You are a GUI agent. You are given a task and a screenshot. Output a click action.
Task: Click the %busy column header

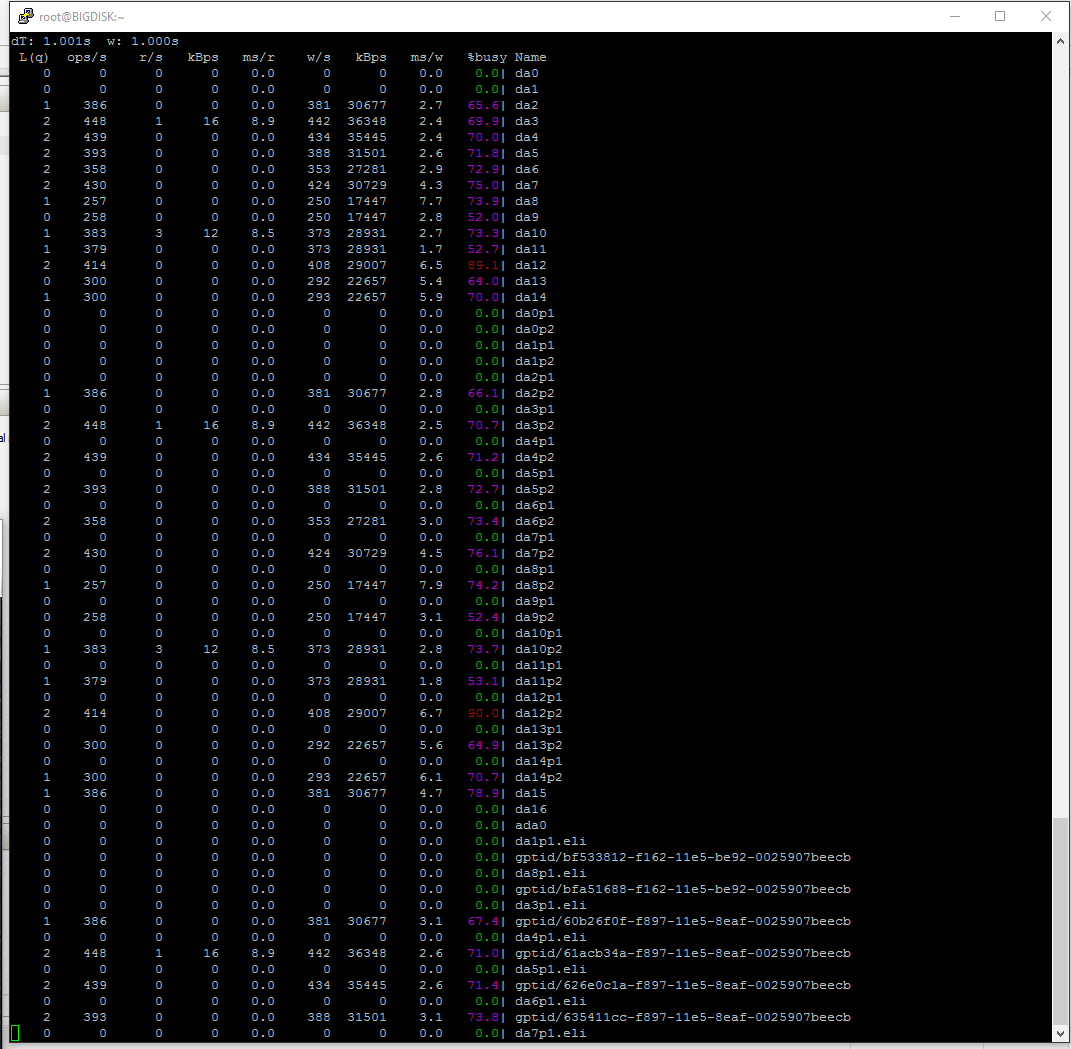(487, 57)
